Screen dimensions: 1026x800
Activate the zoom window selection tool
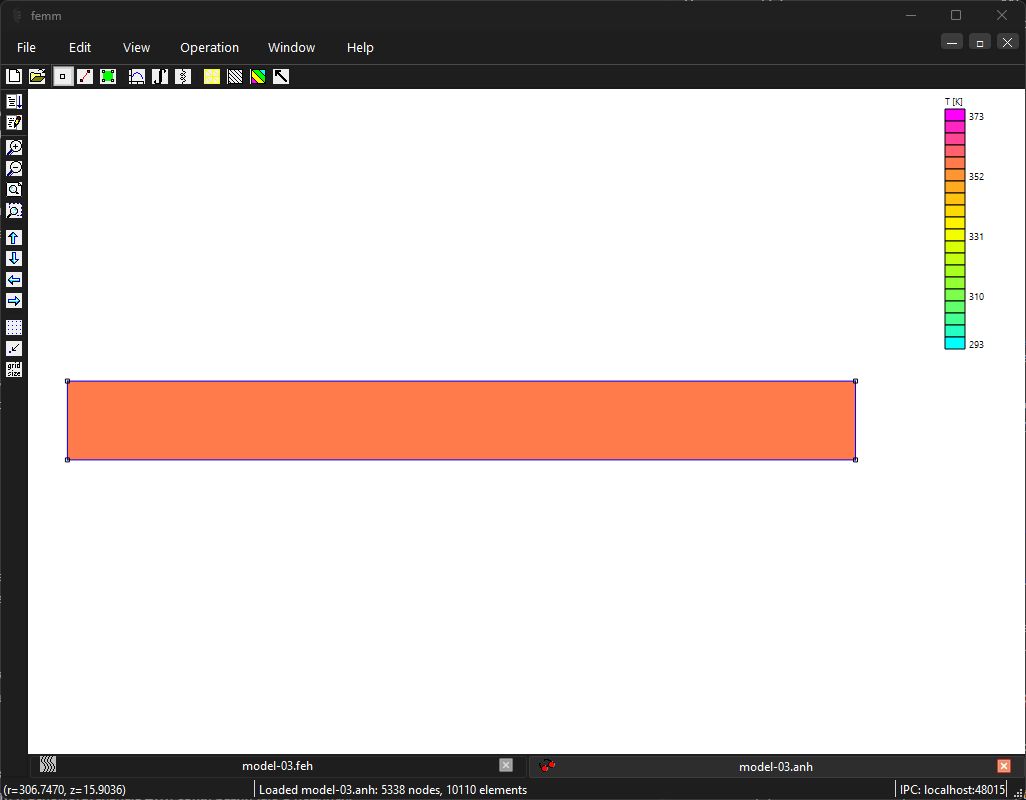14,210
